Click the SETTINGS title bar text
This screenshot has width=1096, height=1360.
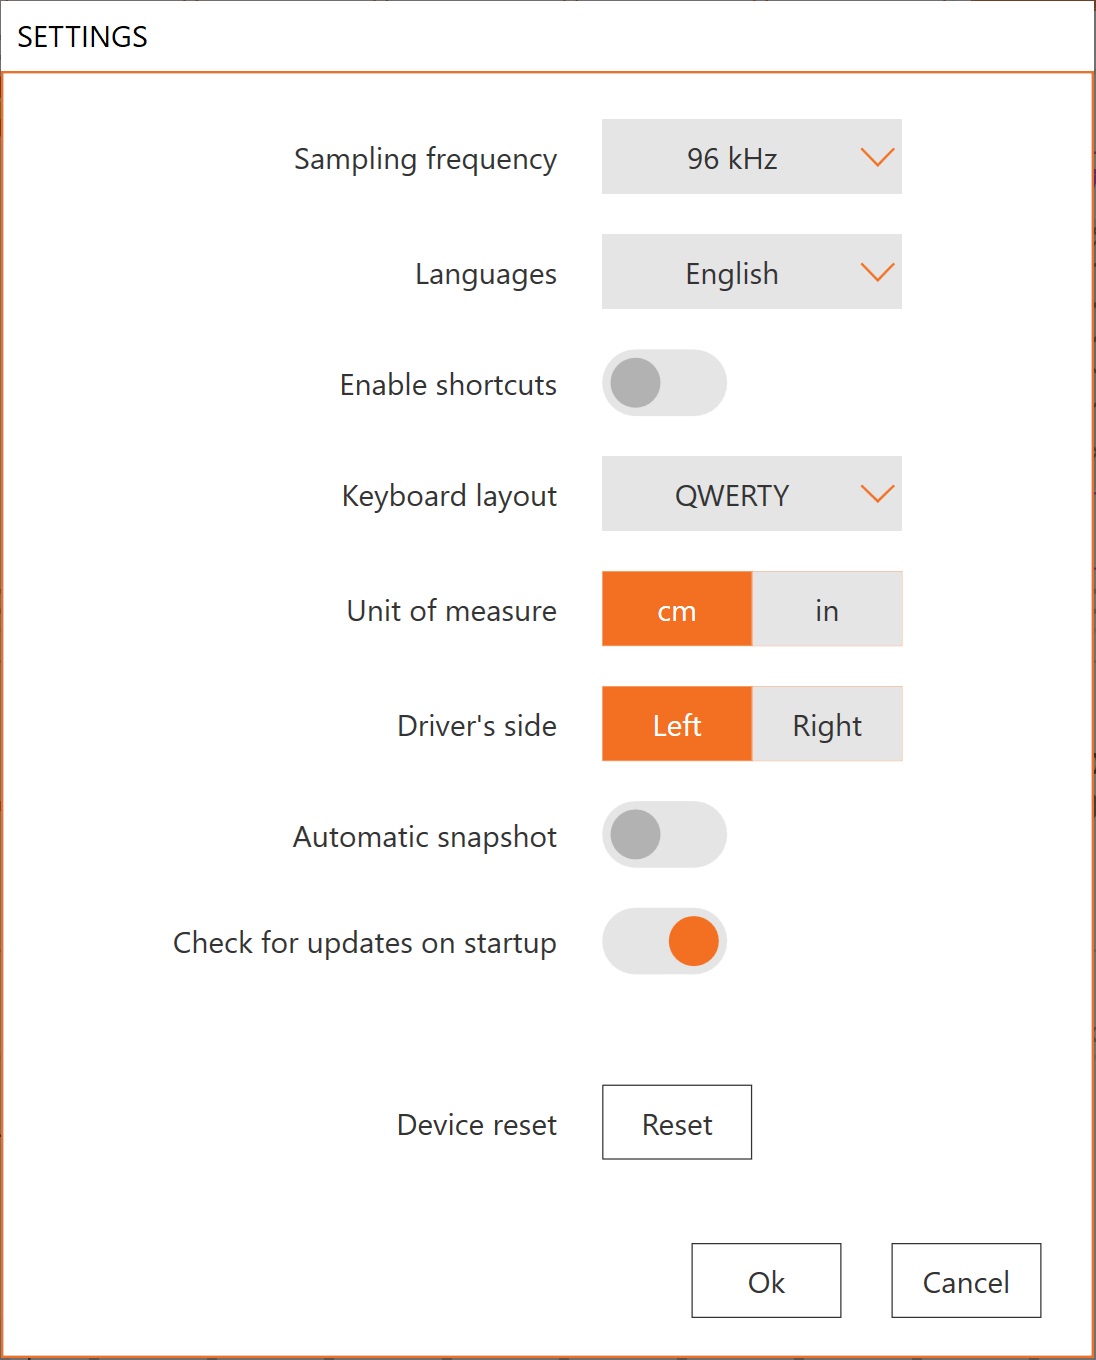coord(83,37)
